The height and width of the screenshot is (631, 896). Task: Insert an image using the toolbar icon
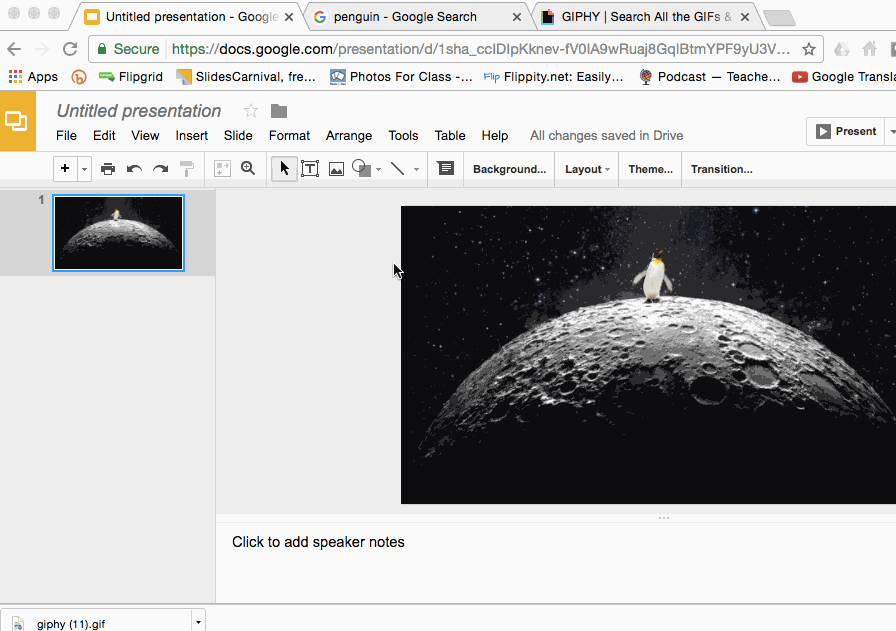tap(336, 169)
